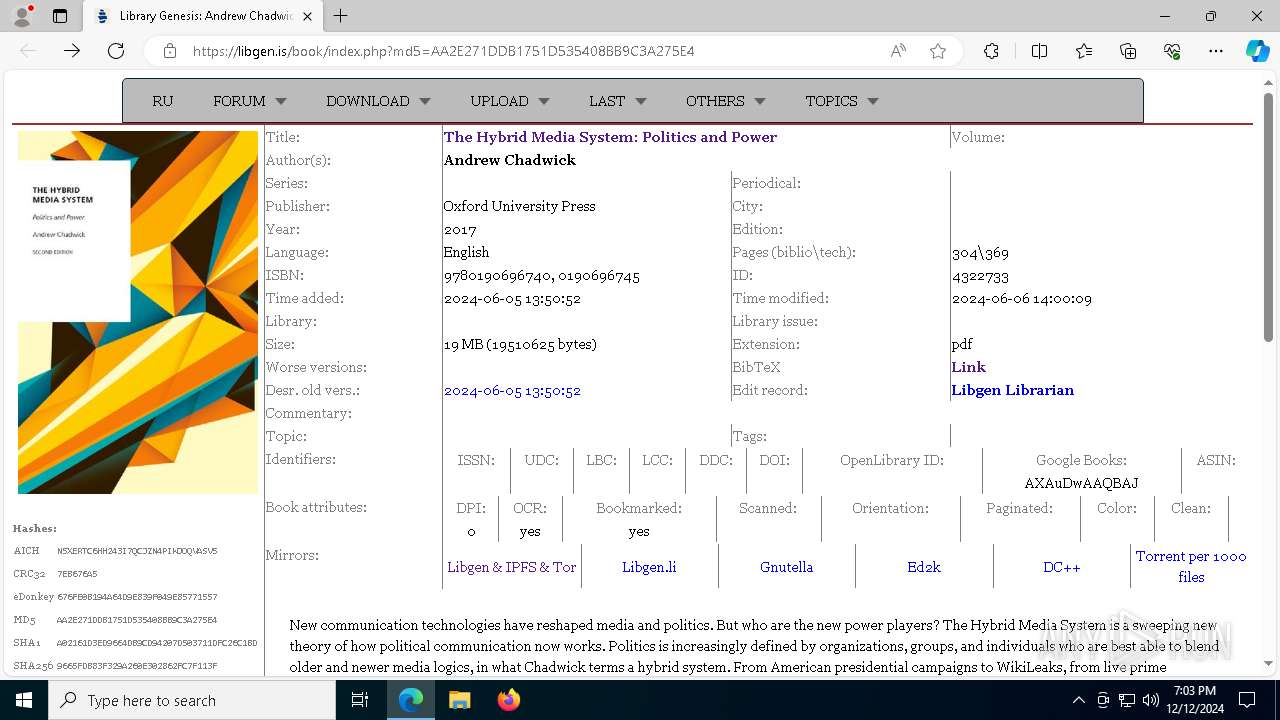This screenshot has width=1280, height=720.
Task: Open File Explorer from taskbar
Action: point(459,700)
